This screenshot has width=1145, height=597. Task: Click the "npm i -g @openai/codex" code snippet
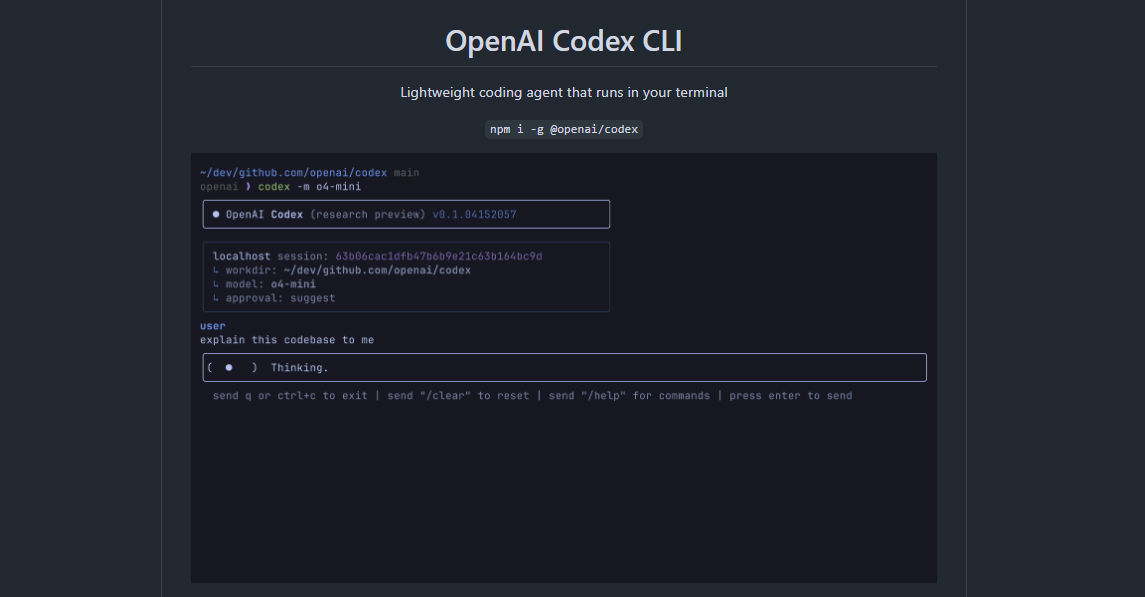point(564,129)
